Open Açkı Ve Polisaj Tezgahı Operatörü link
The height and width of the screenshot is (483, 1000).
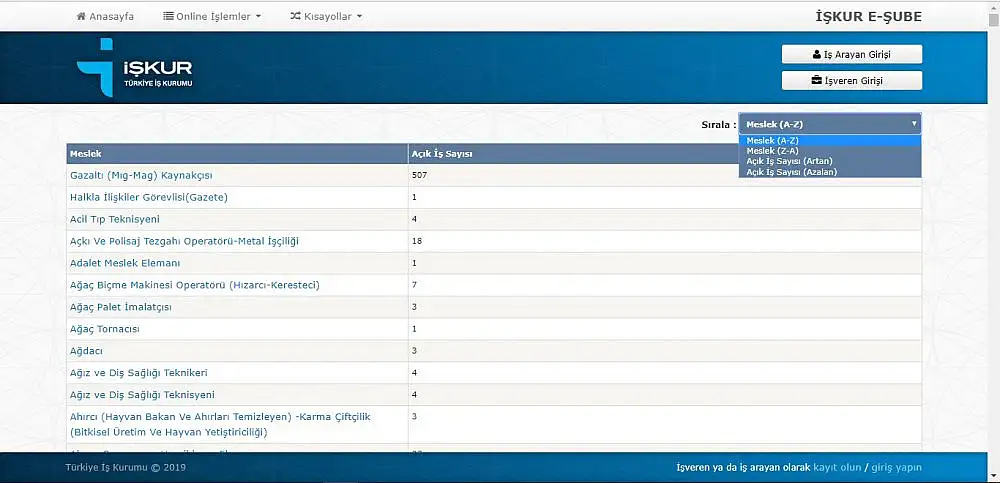(x=184, y=241)
